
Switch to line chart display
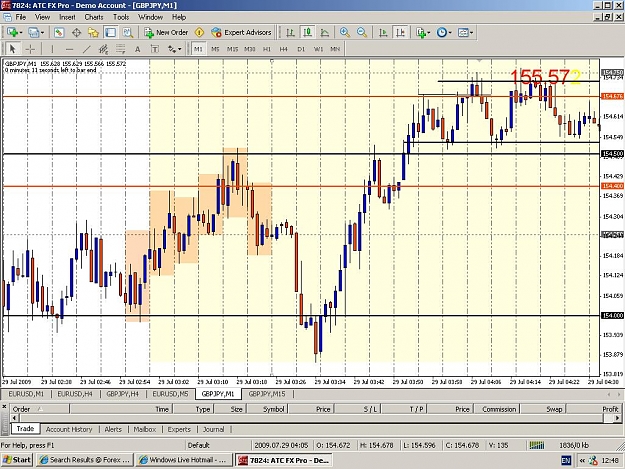[324, 33]
